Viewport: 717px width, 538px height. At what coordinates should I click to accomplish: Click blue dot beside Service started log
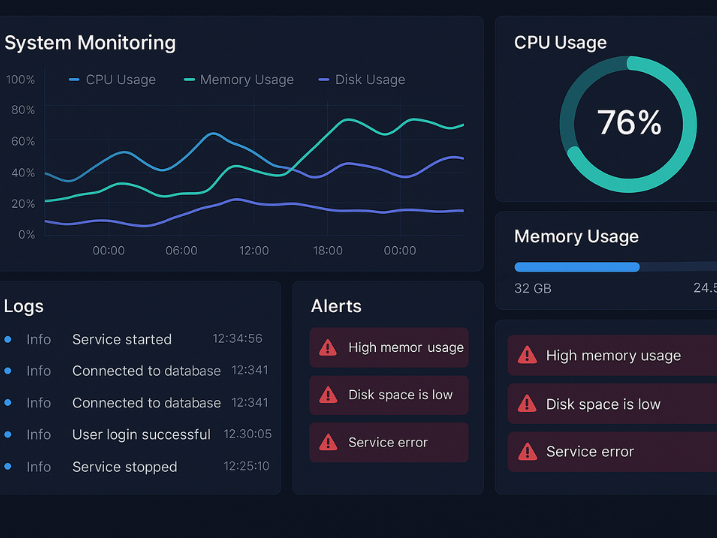[8, 339]
